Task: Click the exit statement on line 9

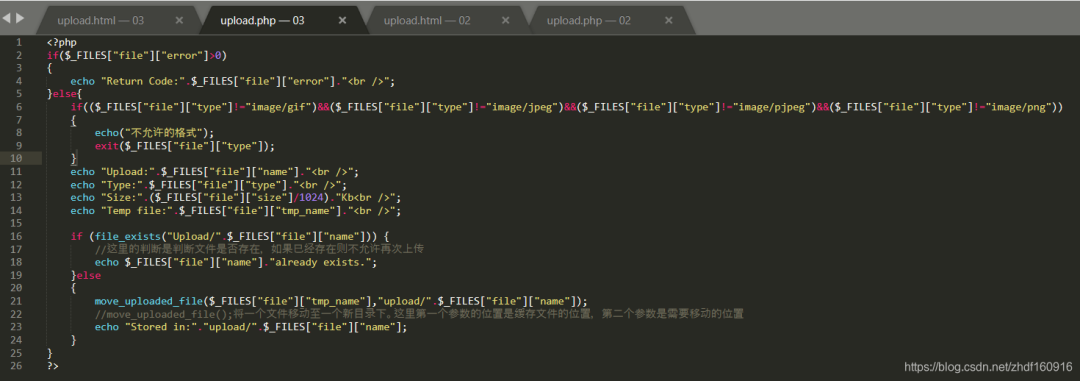Action: pos(106,146)
